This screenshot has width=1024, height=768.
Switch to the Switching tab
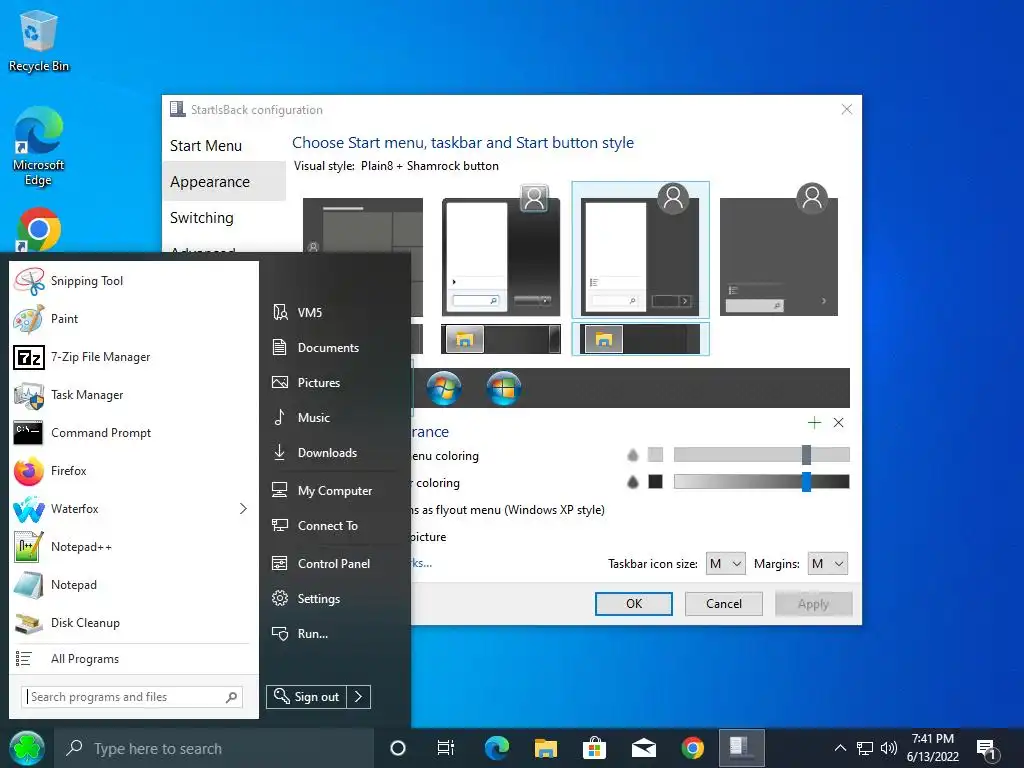point(224,217)
